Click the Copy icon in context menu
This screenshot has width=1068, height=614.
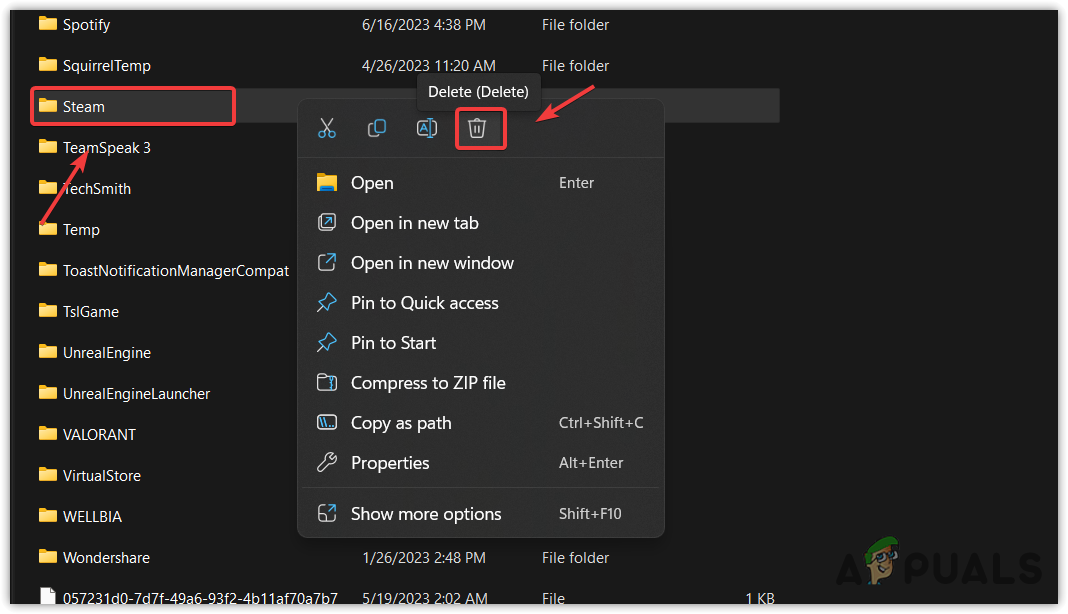pos(377,128)
